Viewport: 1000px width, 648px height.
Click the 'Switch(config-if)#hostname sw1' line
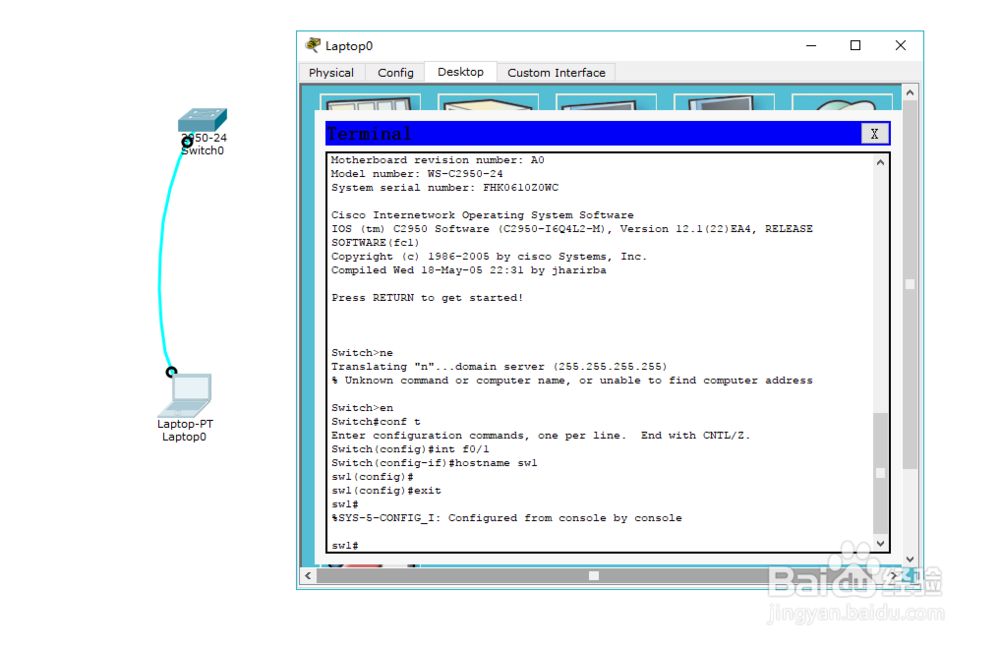[434, 463]
